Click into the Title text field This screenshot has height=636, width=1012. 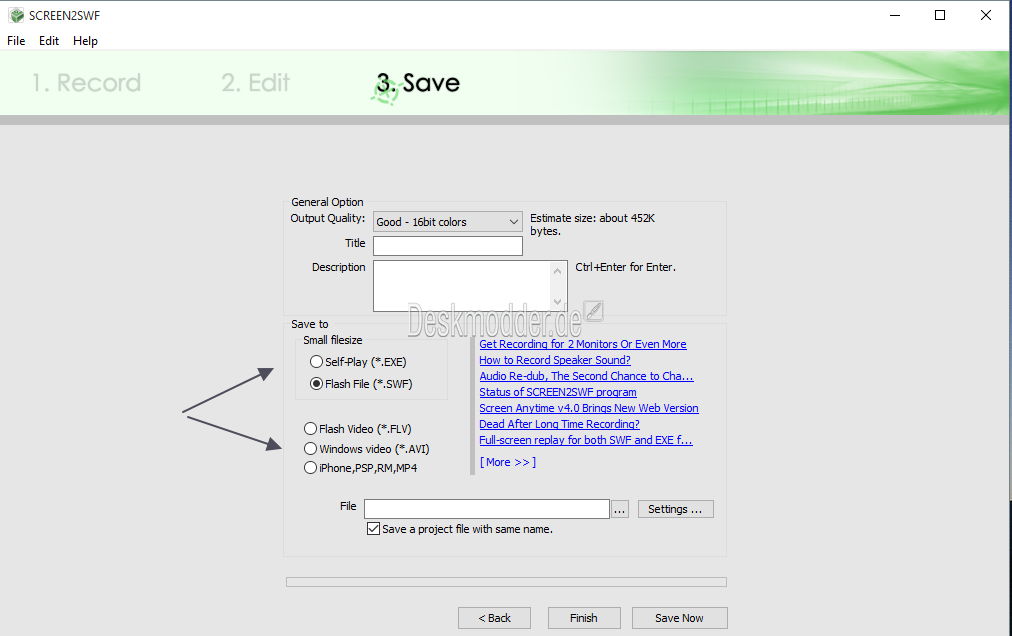pos(448,245)
